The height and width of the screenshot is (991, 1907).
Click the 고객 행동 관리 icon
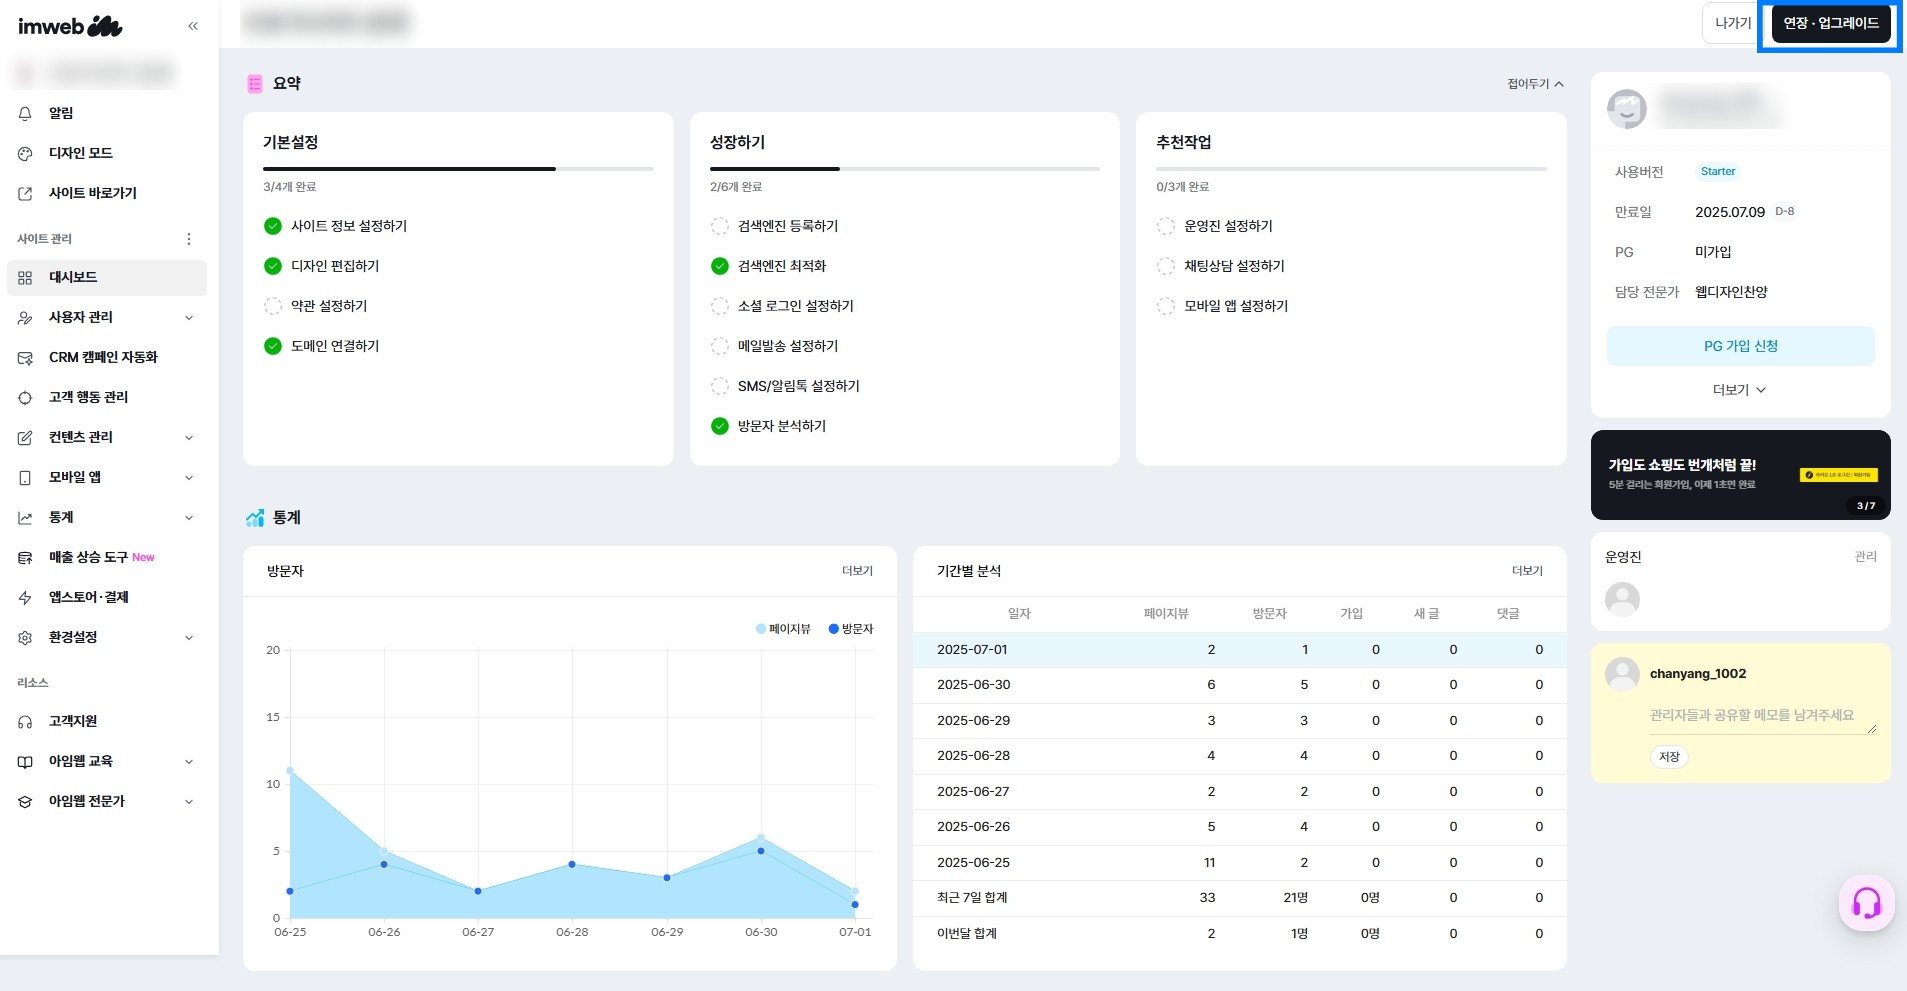[25, 398]
